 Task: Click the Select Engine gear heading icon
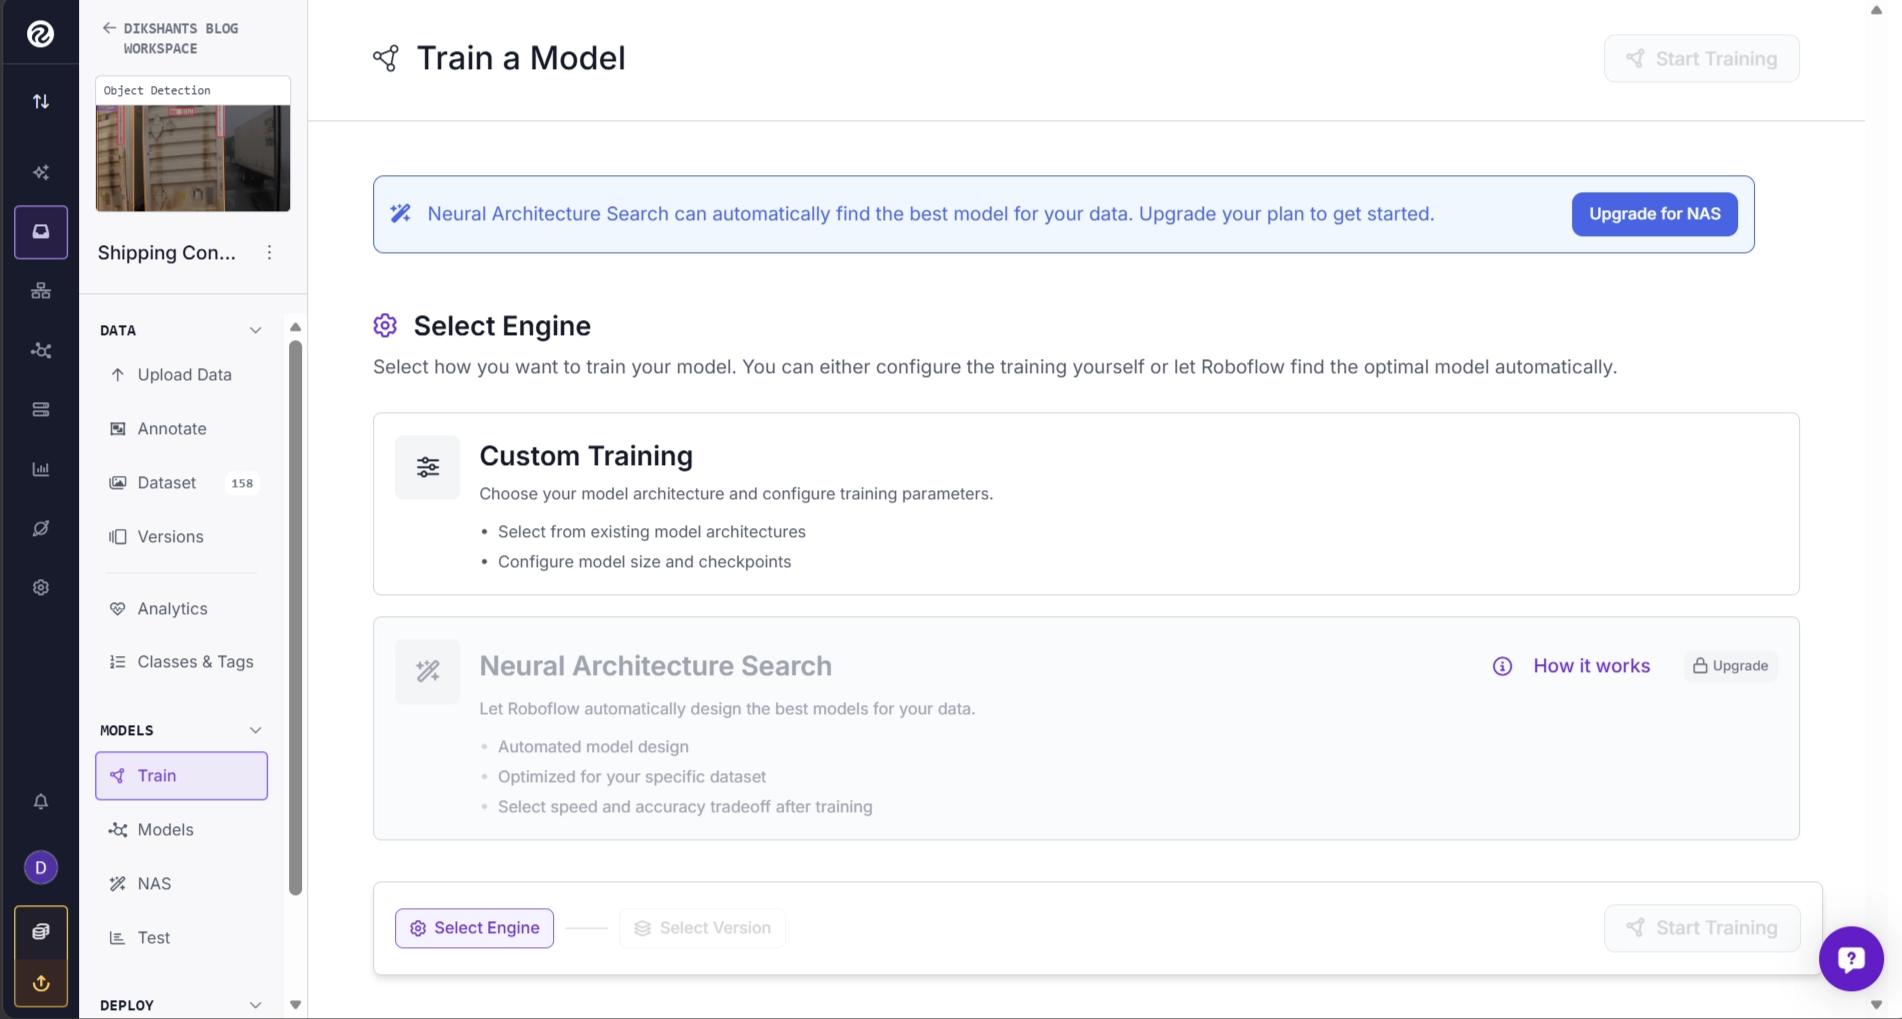385,326
